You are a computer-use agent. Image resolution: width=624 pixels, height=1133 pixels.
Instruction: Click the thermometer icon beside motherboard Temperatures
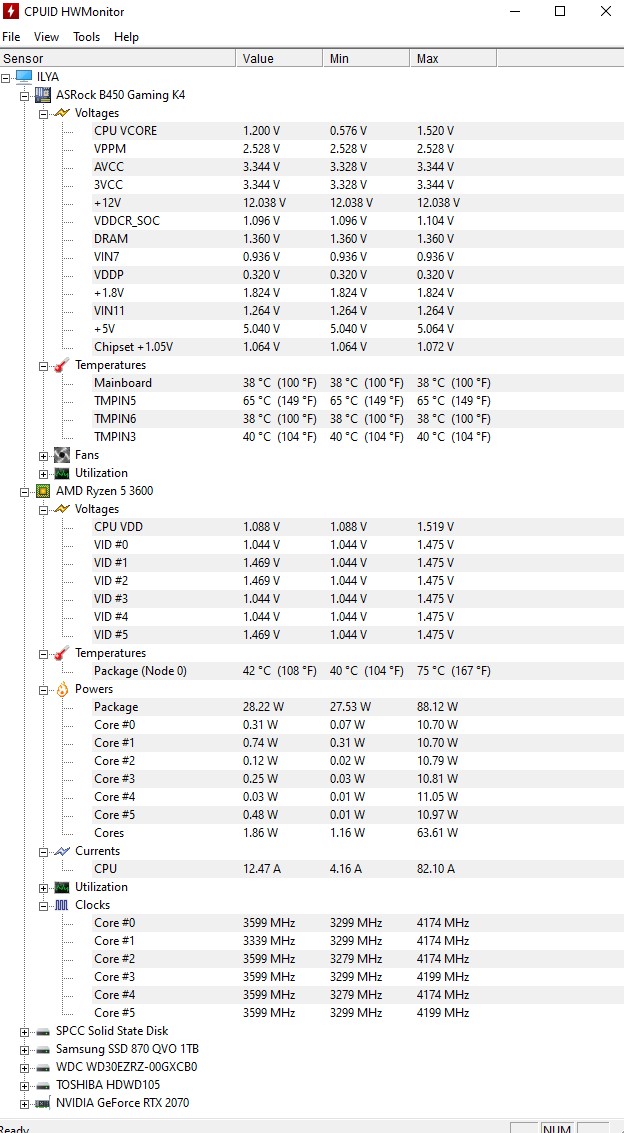[62, 365]
